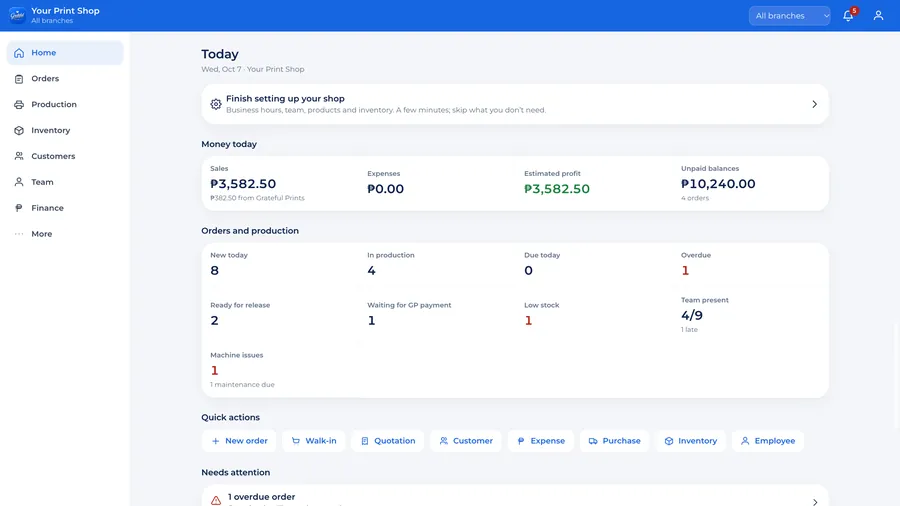The height and width of the screenshot is (506, 900).
Task: Click the Expenses ₱0.00 figure
Action: (x=385, y=189)
